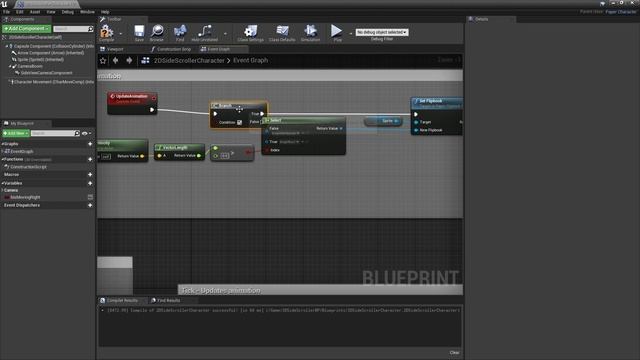Open Class Defaults from the toolbar
Viewport: 640px width, 360px height.
pyautogui.click(x=282, y=33)
